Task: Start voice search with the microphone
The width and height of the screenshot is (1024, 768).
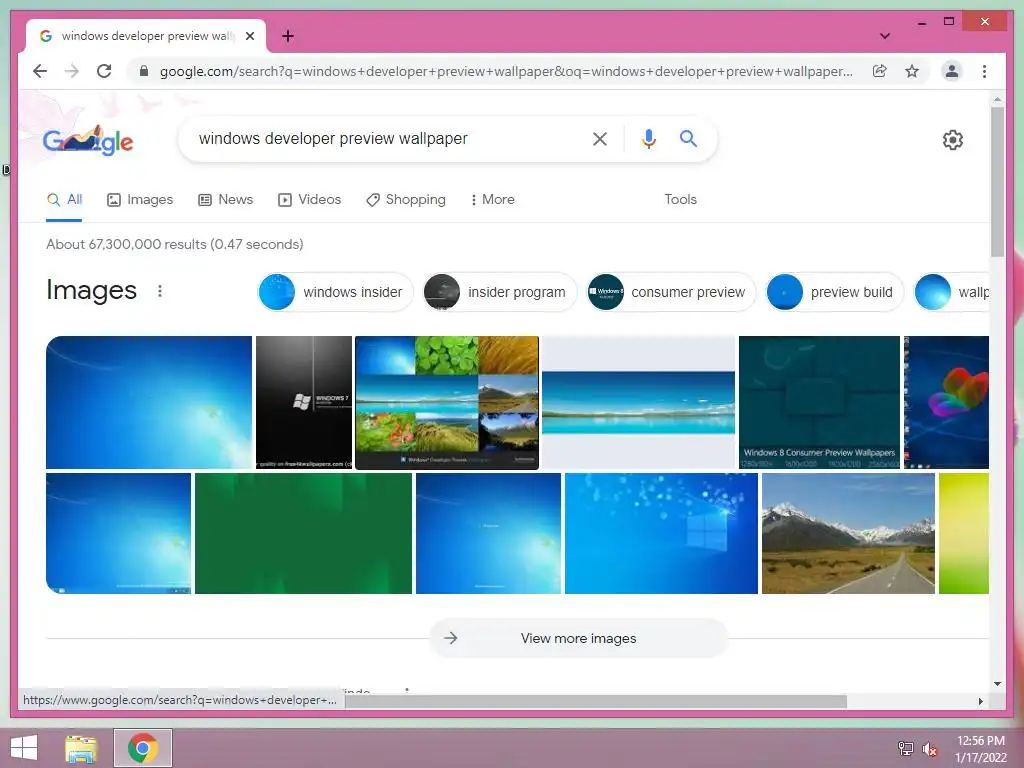Action: [648, 138]
